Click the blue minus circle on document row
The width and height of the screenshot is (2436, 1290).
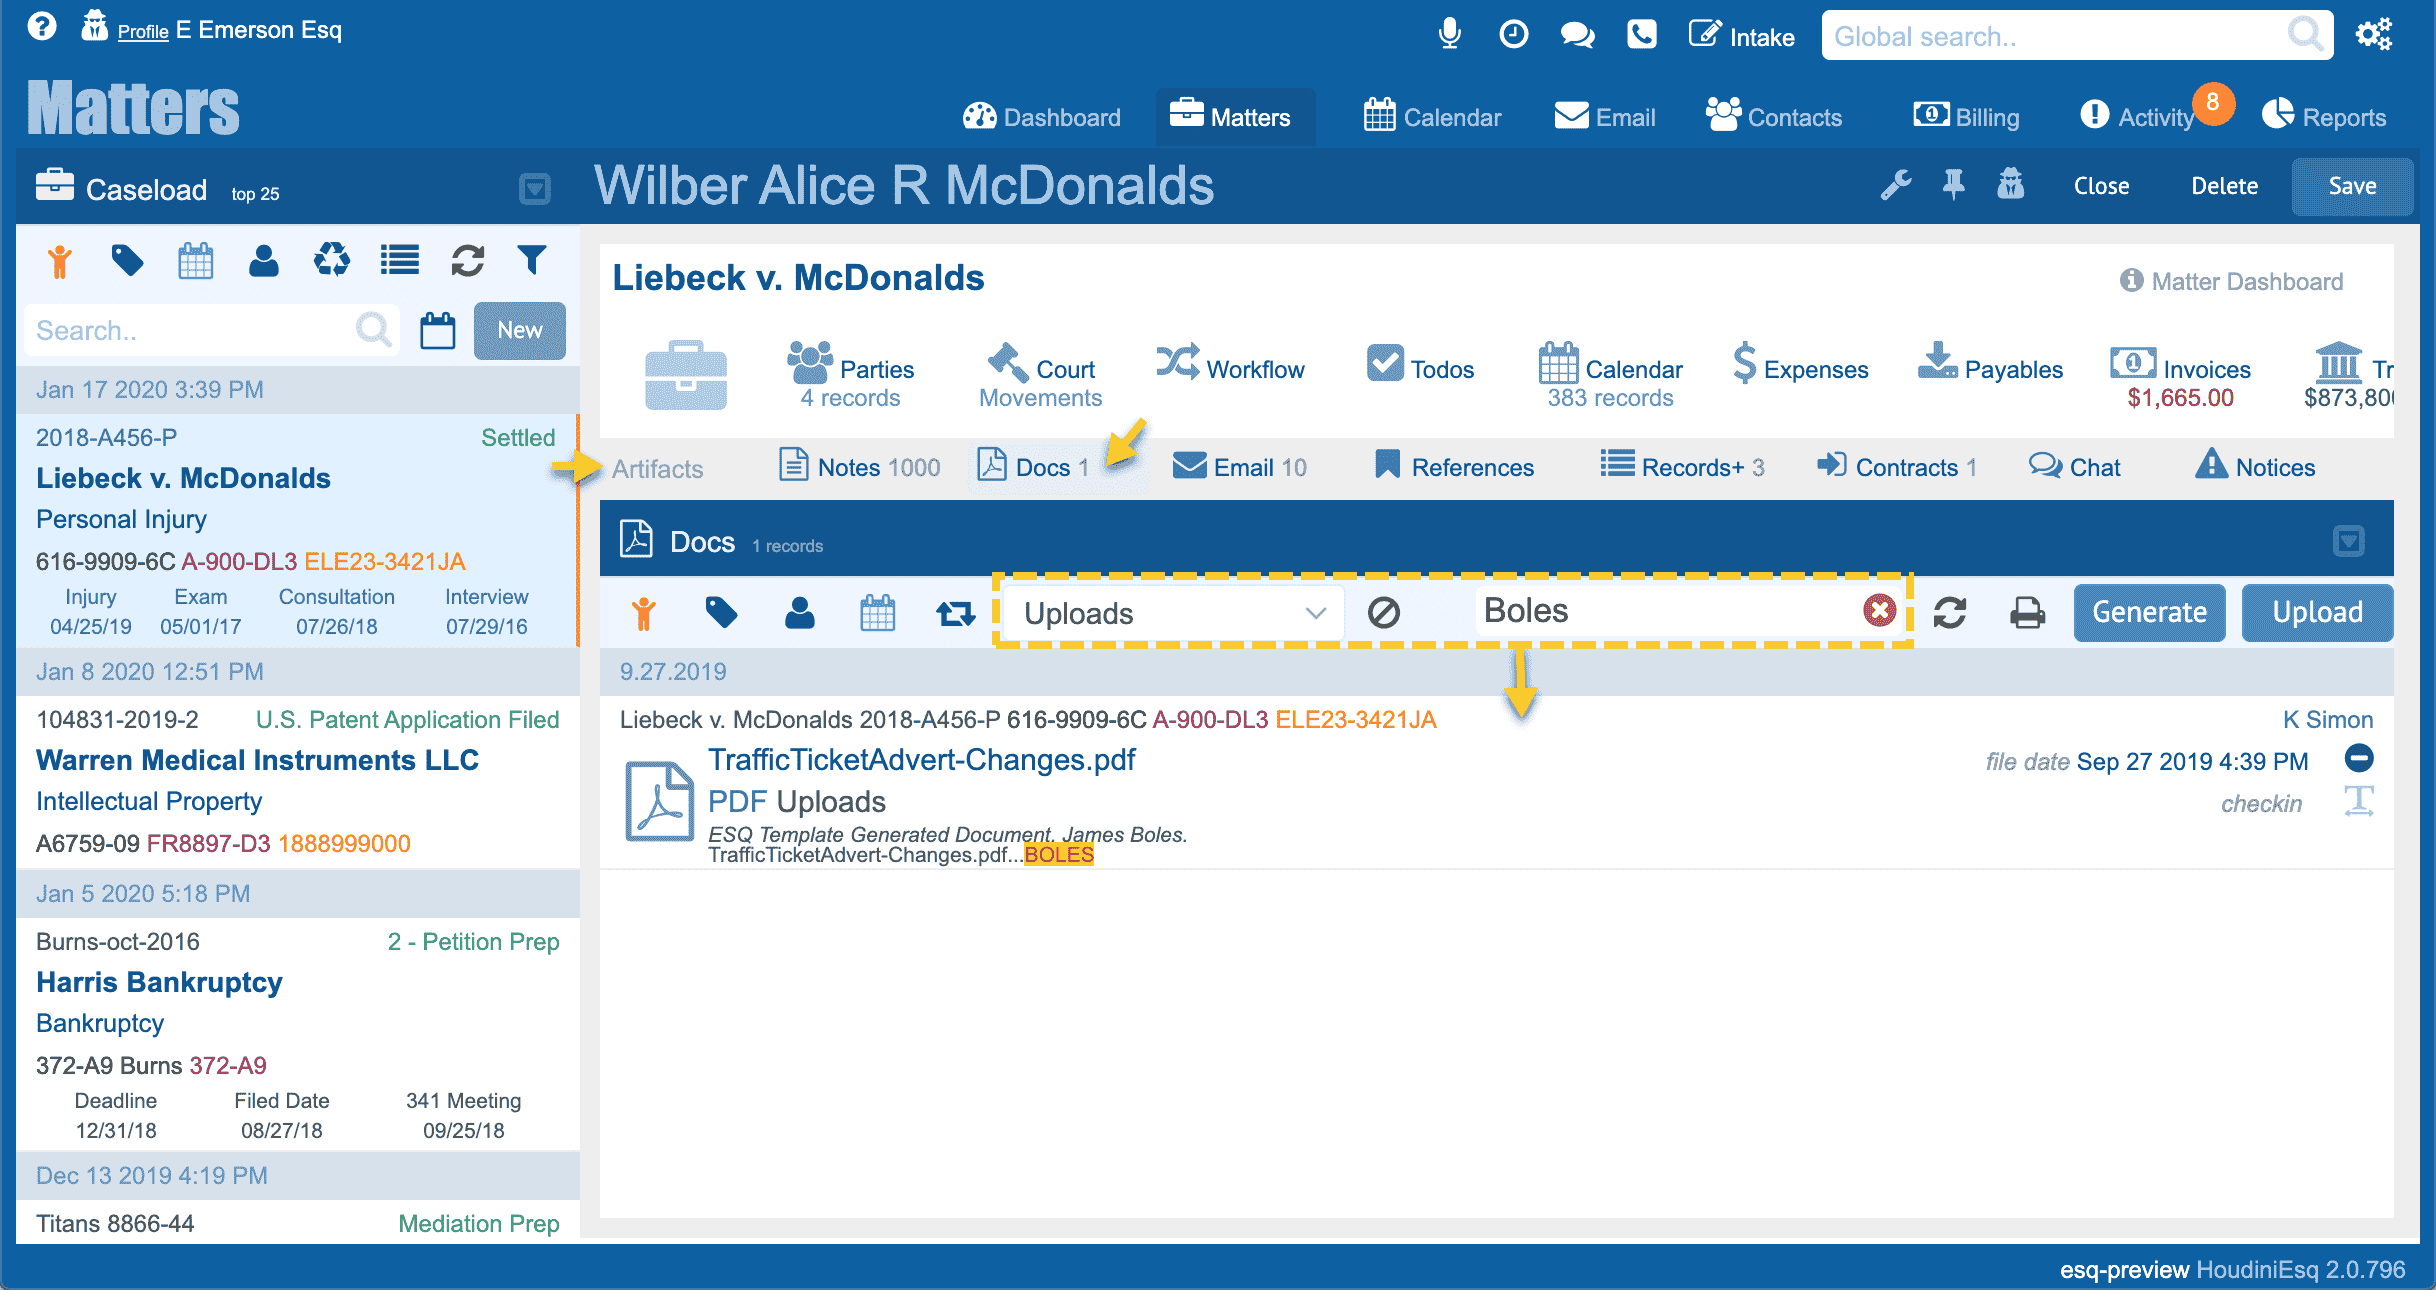2359,758
